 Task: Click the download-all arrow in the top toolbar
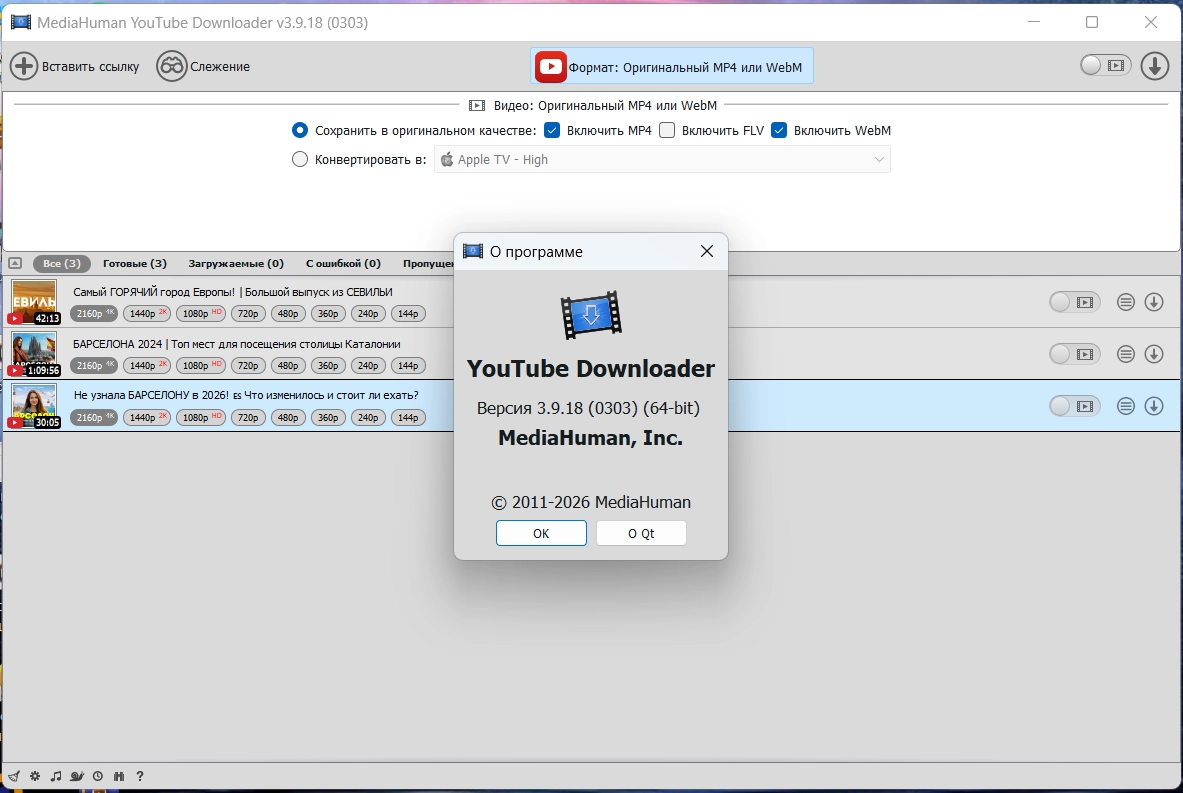coord(1154,66)
